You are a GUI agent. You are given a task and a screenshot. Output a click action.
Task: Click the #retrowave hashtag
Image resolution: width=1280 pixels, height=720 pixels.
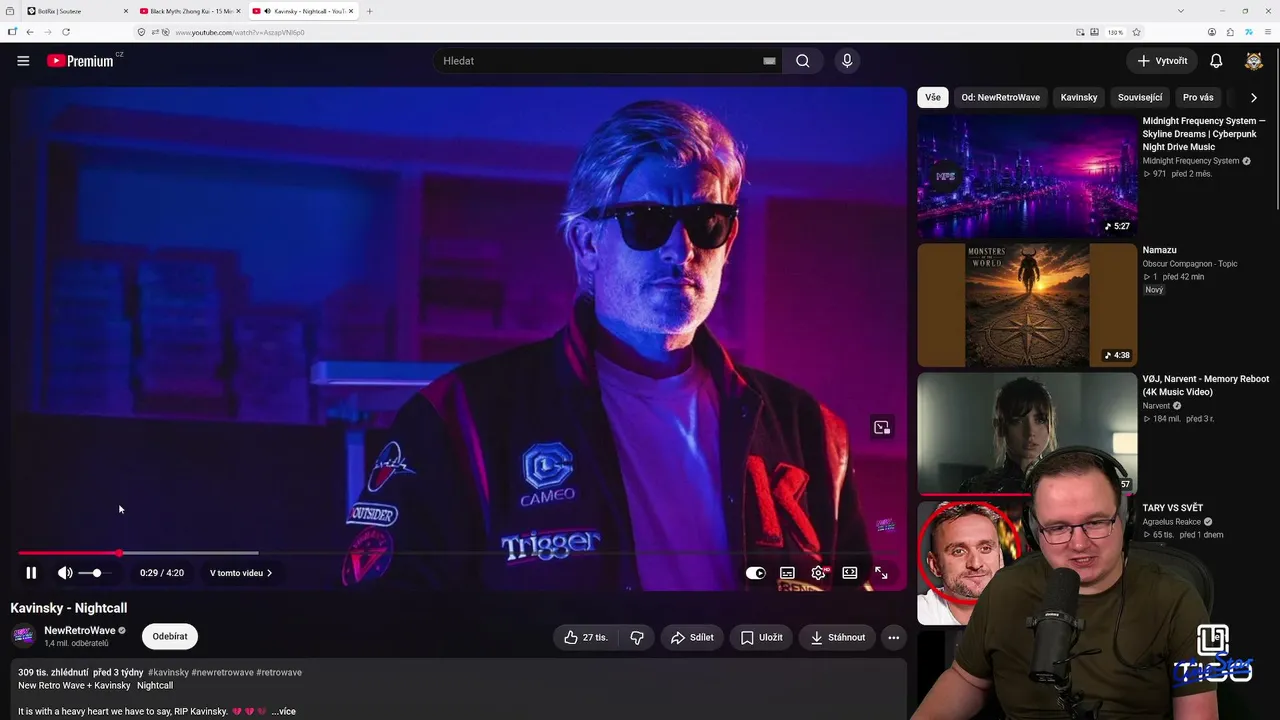click(x=279, y=673)
